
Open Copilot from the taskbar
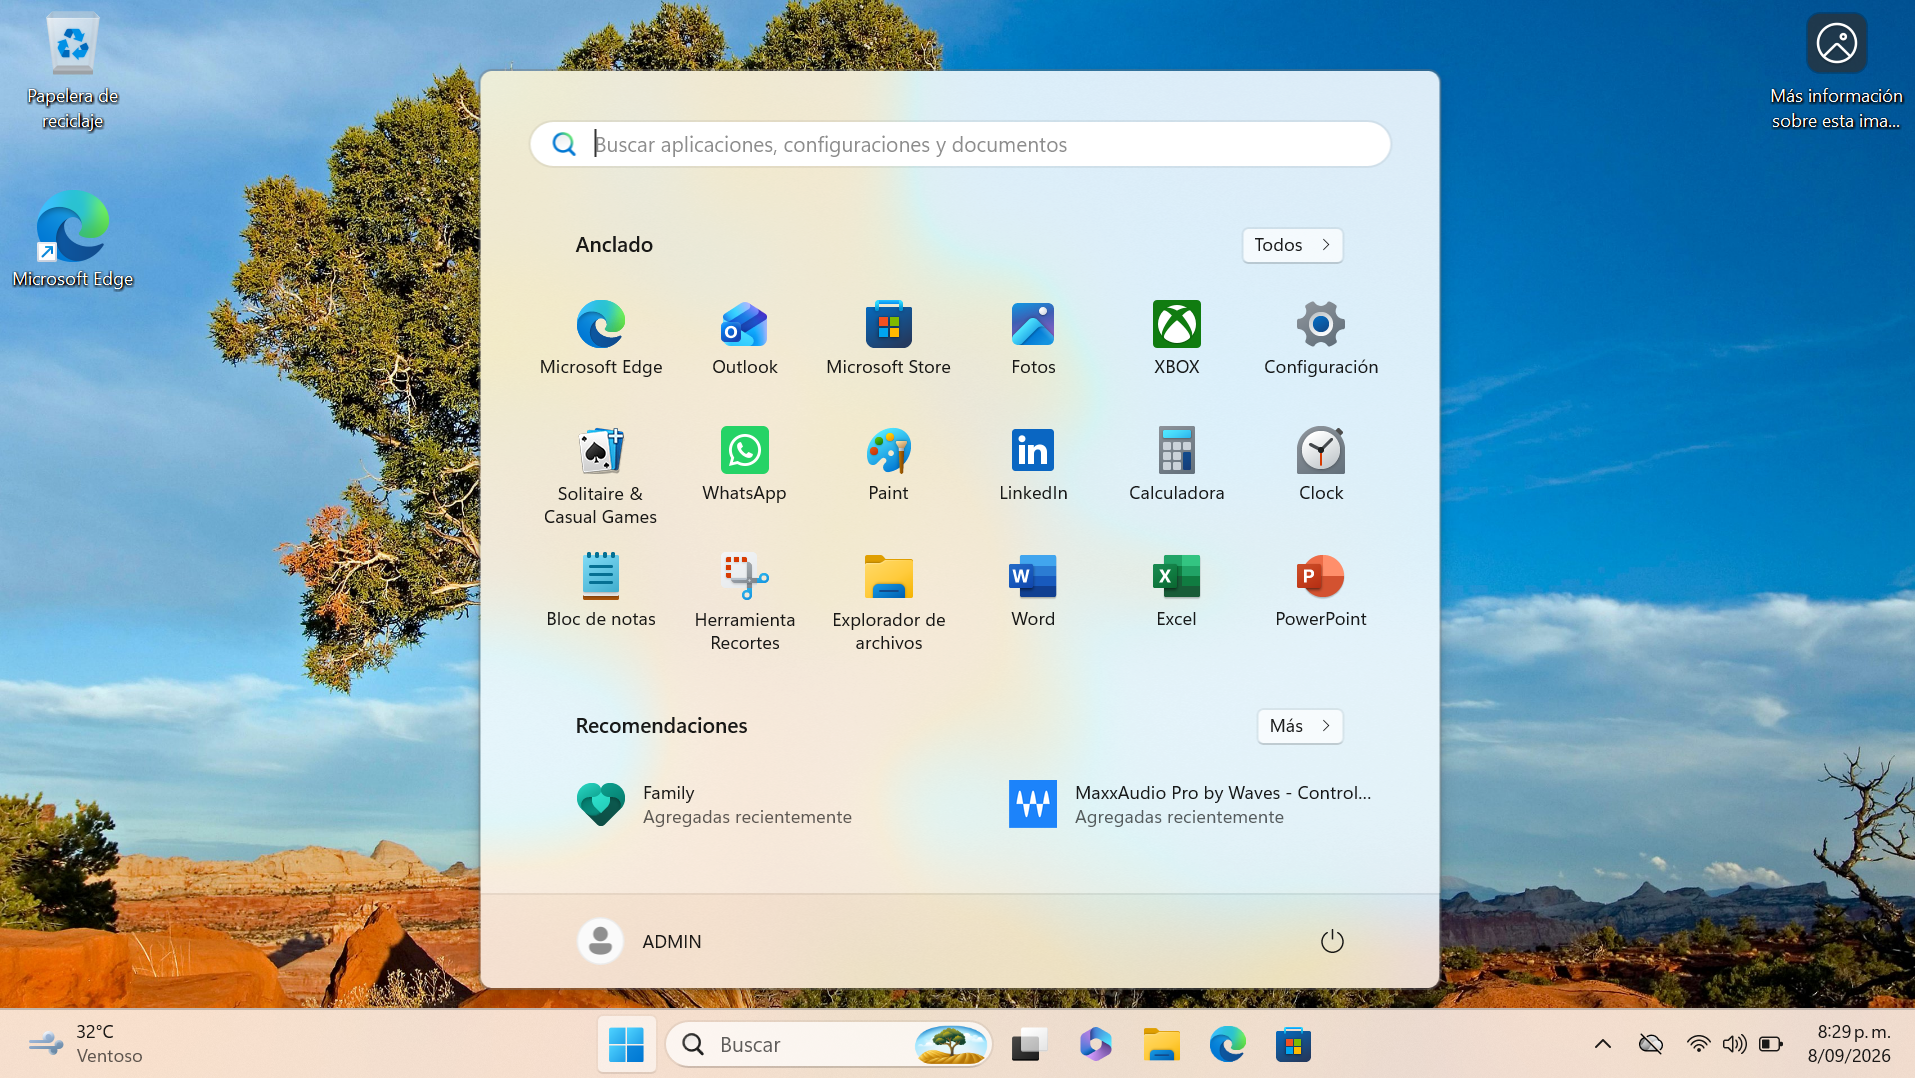[1095, 1044]
